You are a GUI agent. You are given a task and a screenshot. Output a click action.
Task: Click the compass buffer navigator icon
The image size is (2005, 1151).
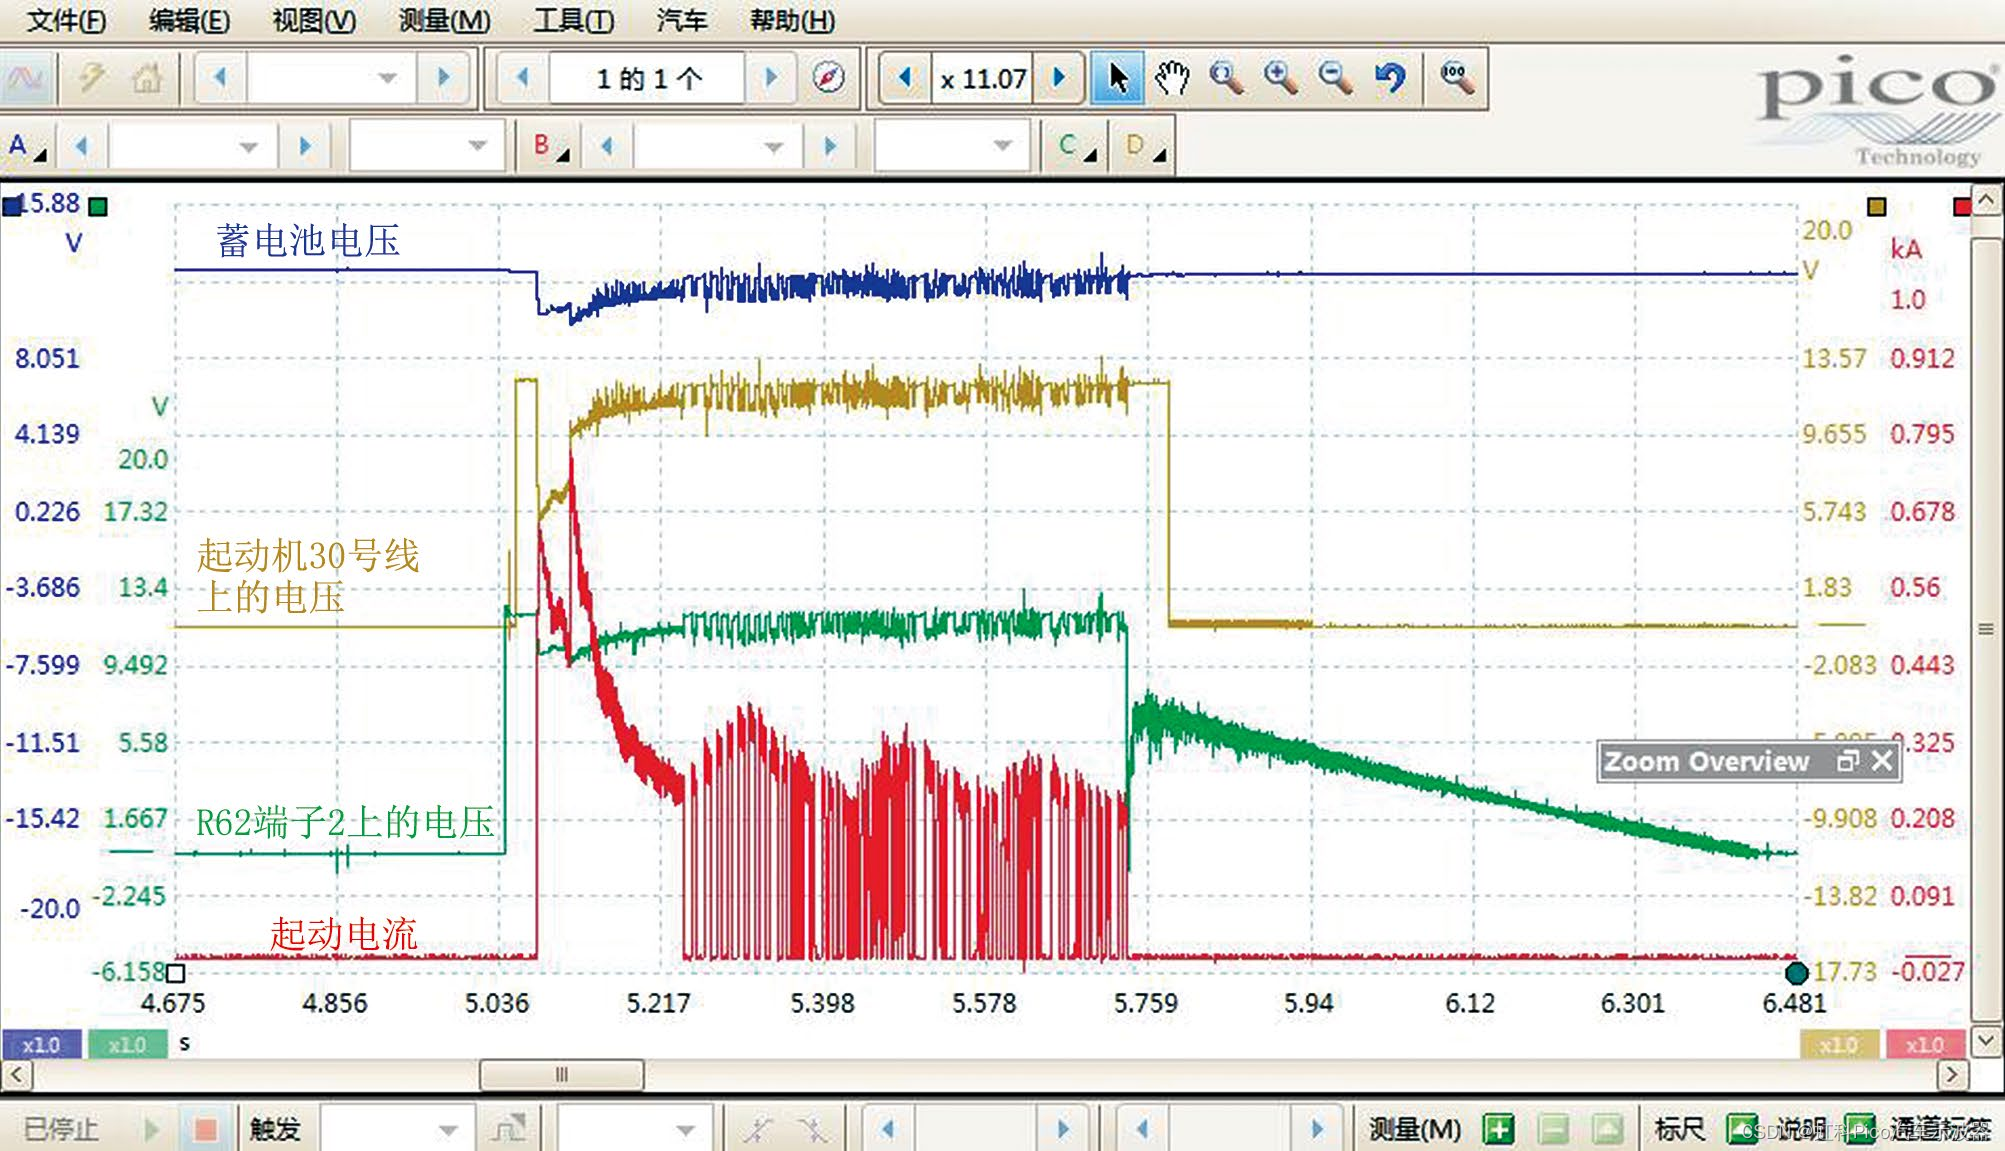click(828, 78)
